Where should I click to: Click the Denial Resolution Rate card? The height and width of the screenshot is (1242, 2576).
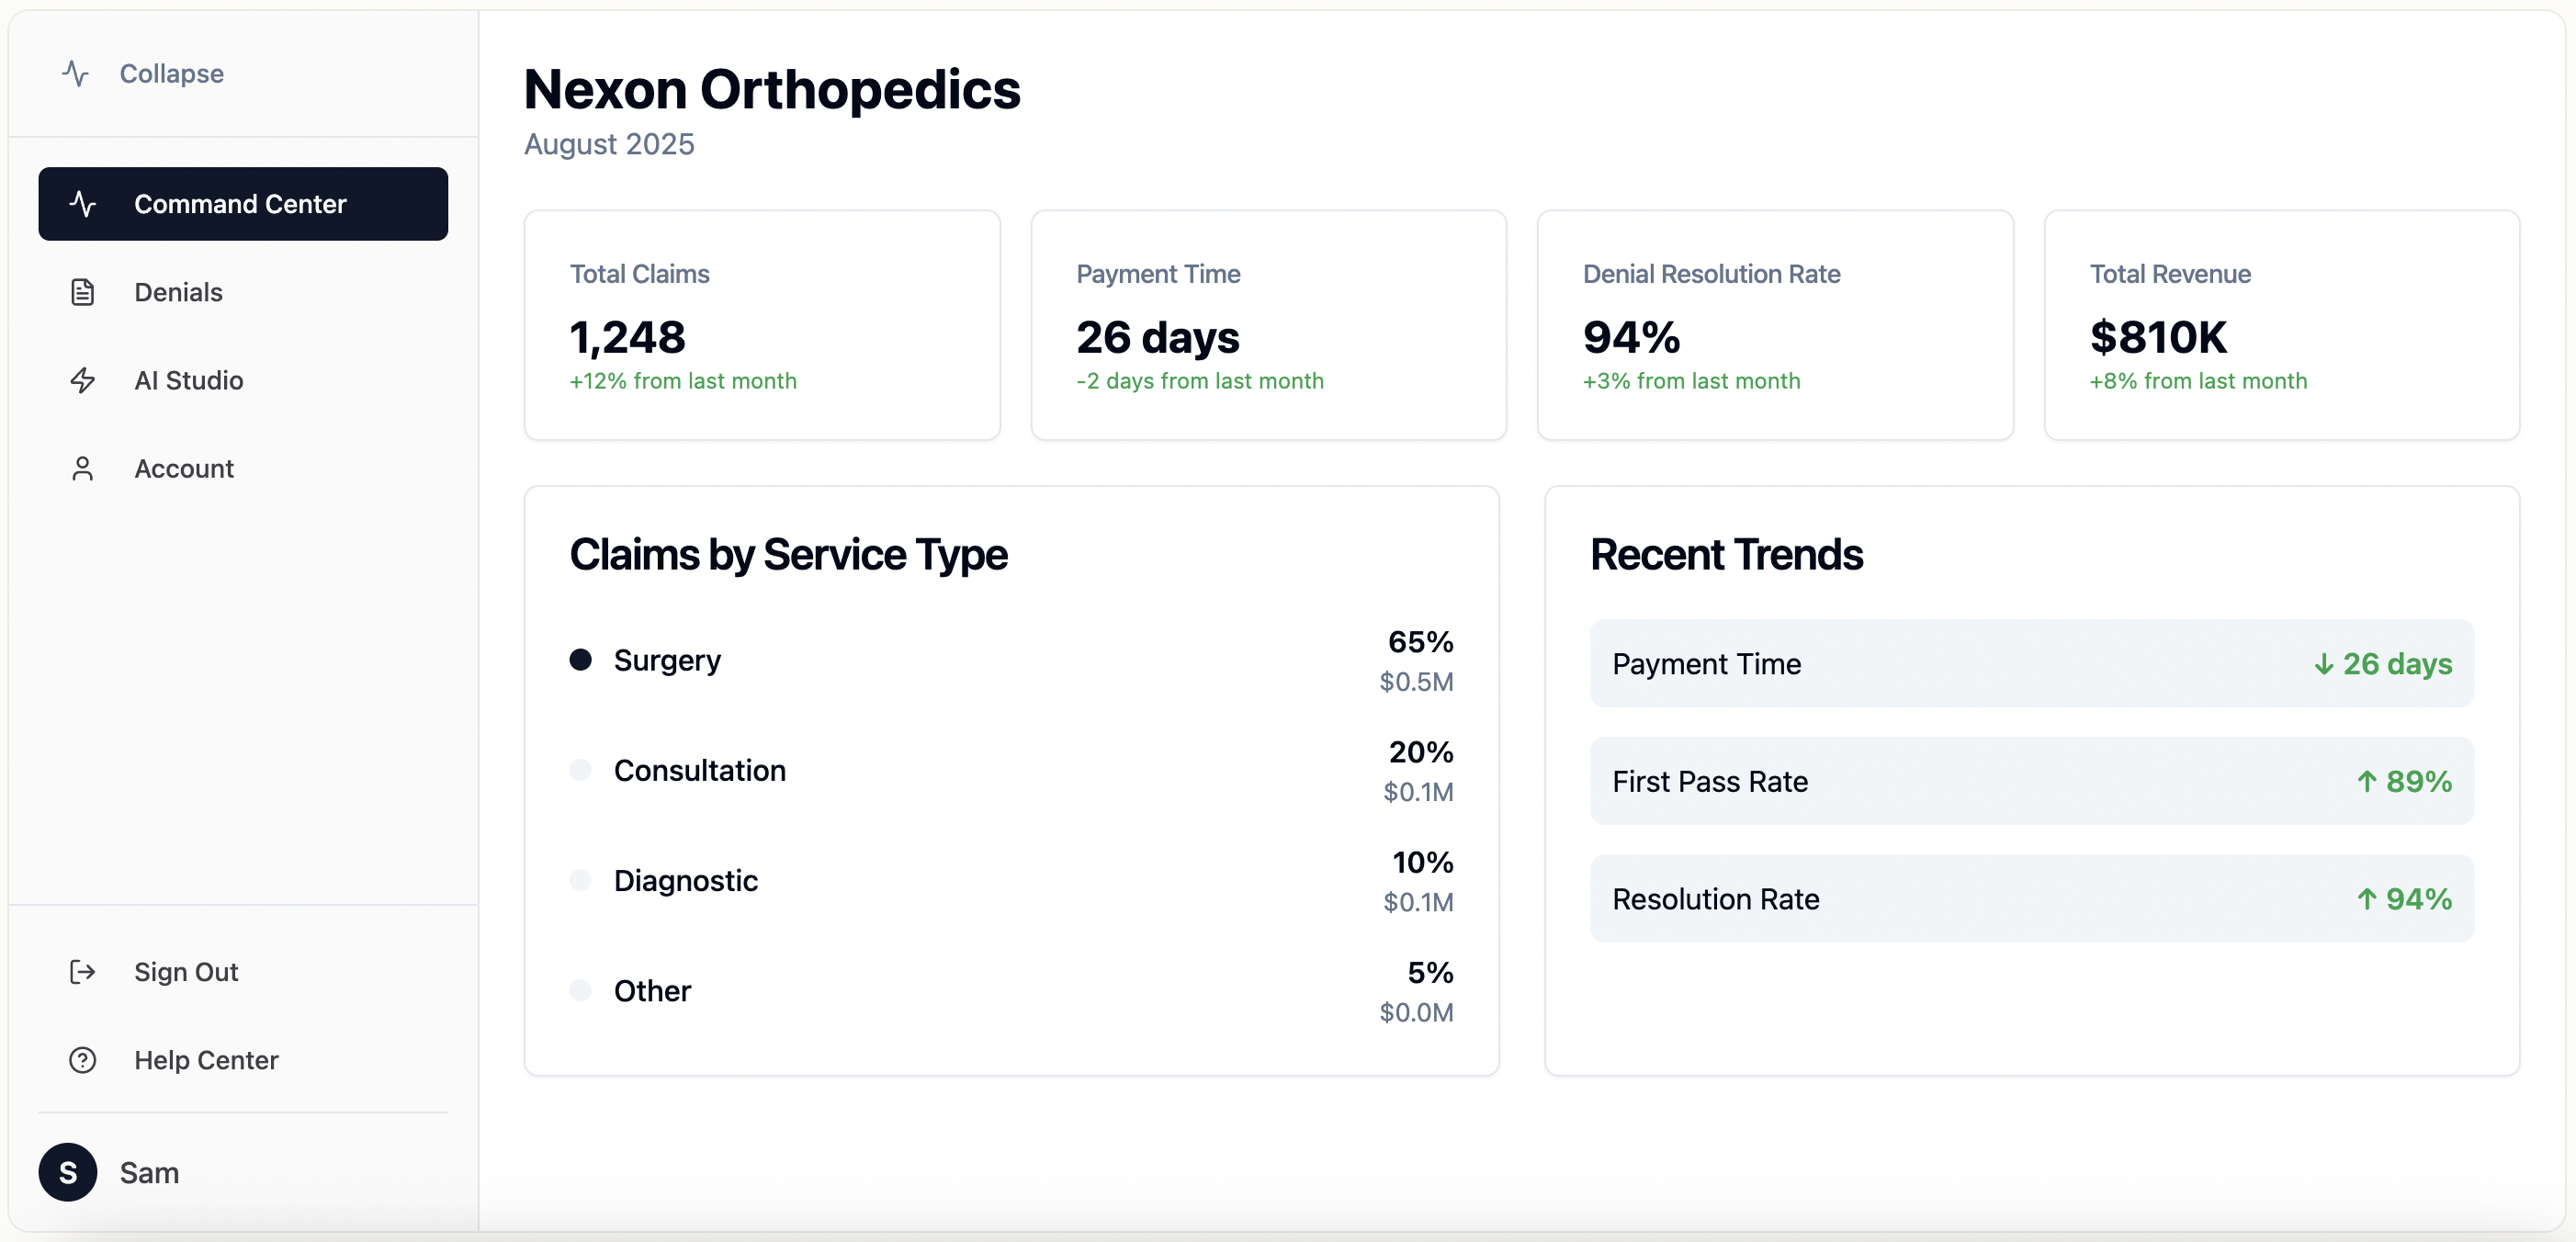1774,325
